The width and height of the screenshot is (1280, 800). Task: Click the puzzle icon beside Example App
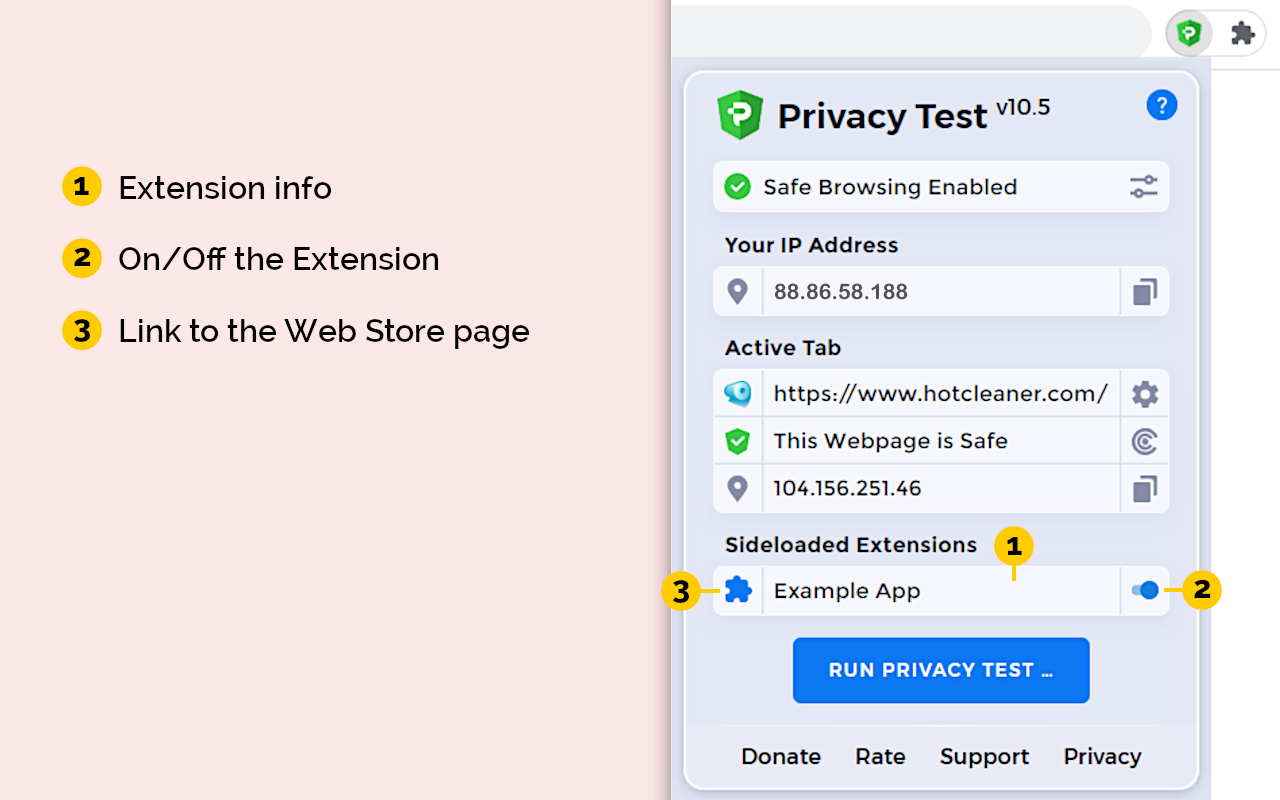(x=737, y=591)
